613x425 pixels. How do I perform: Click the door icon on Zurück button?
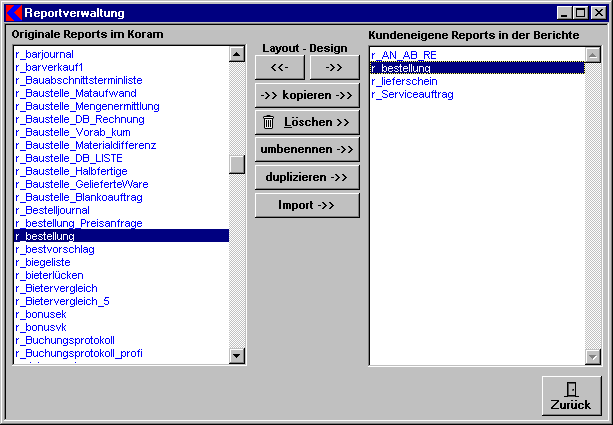tap(571, 390)
